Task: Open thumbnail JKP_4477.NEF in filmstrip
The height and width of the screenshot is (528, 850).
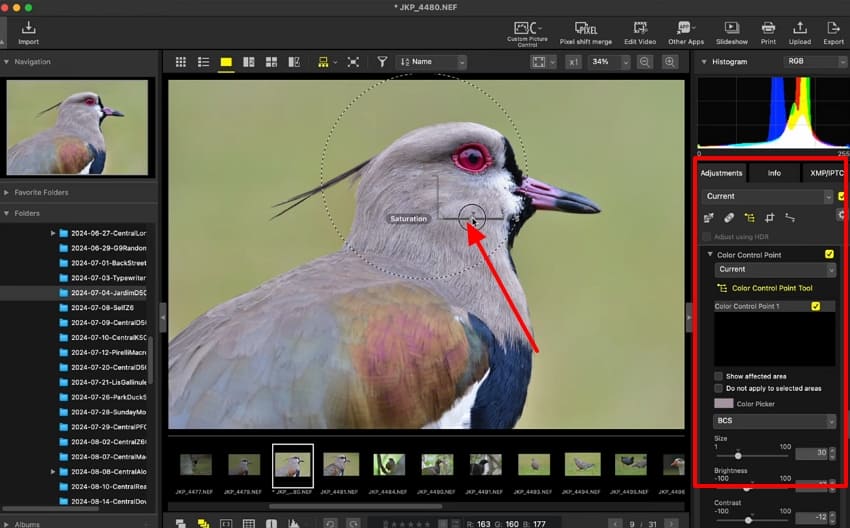Action: 196,465
